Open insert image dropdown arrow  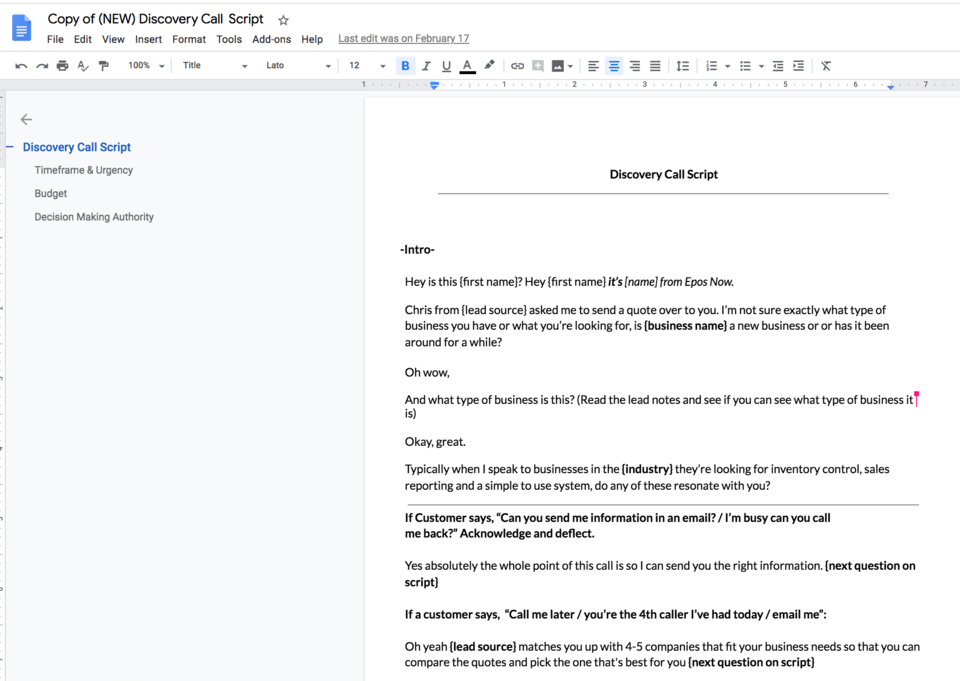570,66
